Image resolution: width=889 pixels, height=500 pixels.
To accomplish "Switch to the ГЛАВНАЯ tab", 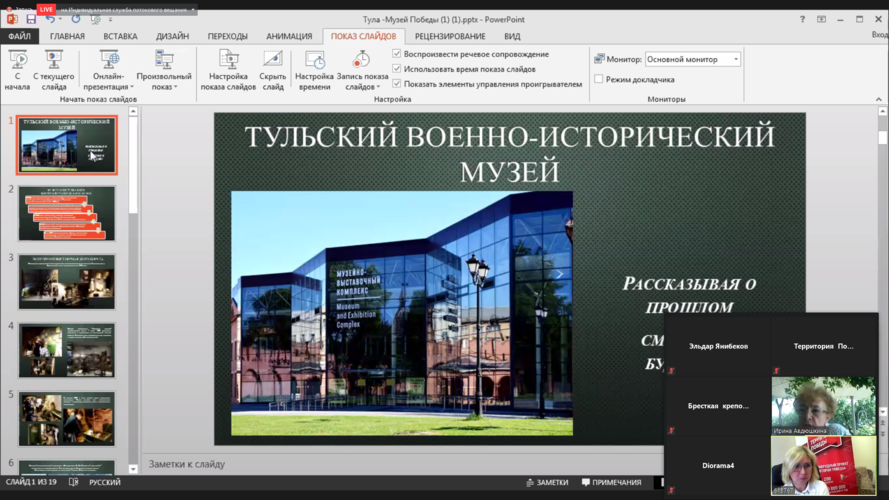I will coord(67,36).
